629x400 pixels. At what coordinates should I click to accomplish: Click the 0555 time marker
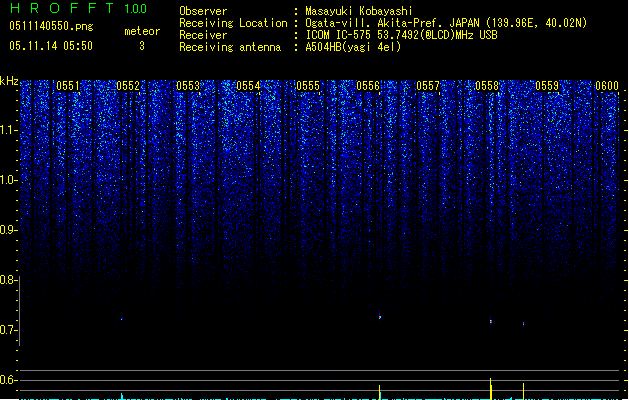coord(308,86)
